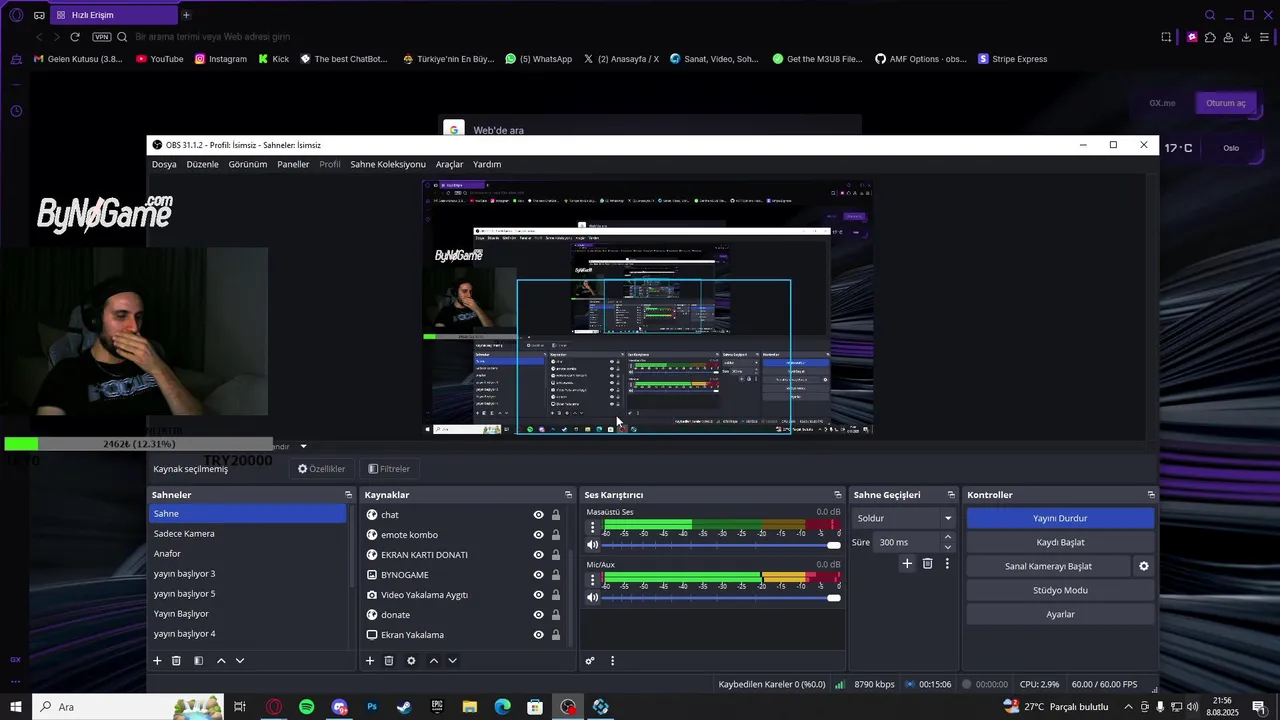Viewport: 1280px width, 720px height.
Task: Add a scene transition with the plus icon
Action: point(907,564)
